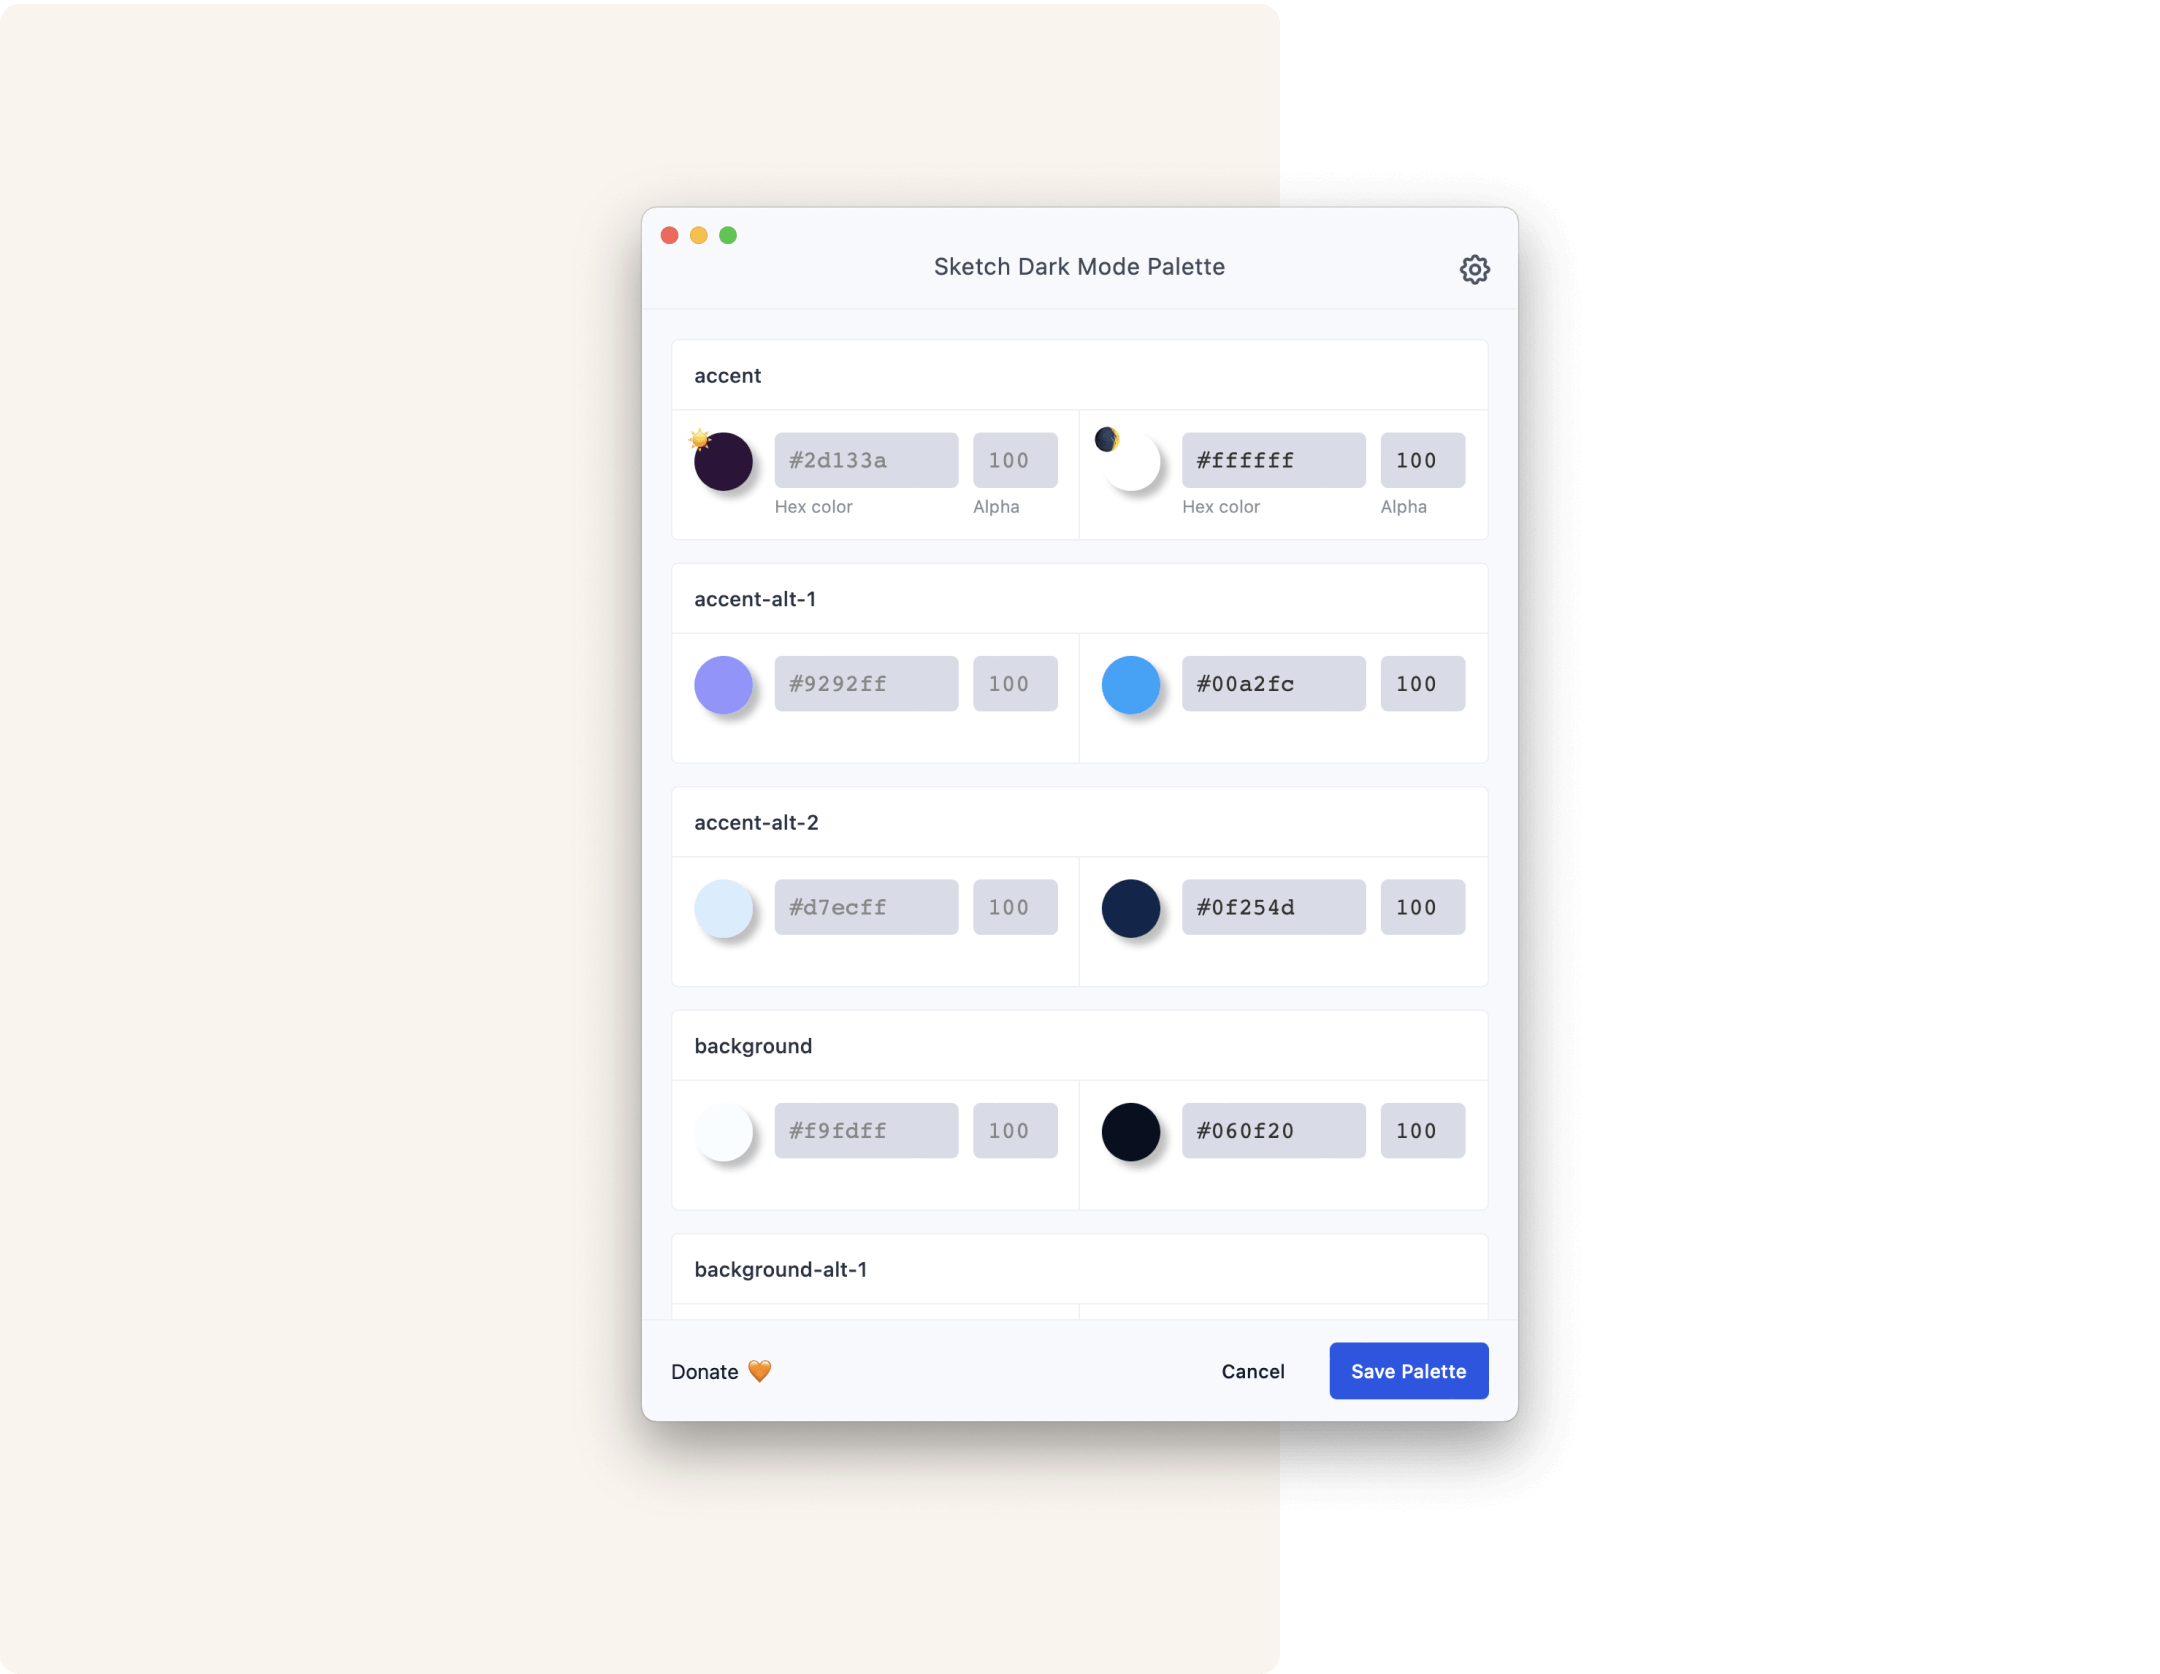Screen dimensions: 2160x1674
Task: Click the background dark swatch #060f20
Action: tap(1129, 1131)
